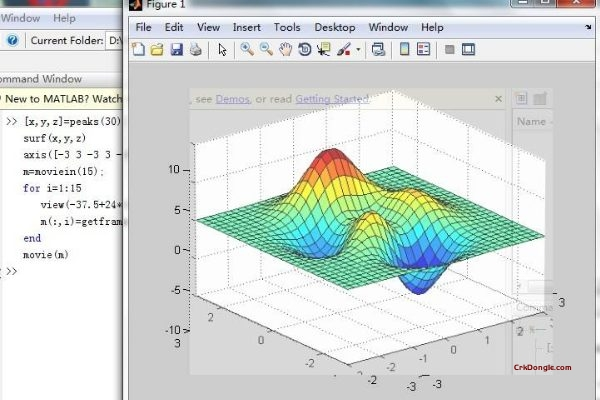
Task: Click the New Figure icon
Action: [138, 49]
